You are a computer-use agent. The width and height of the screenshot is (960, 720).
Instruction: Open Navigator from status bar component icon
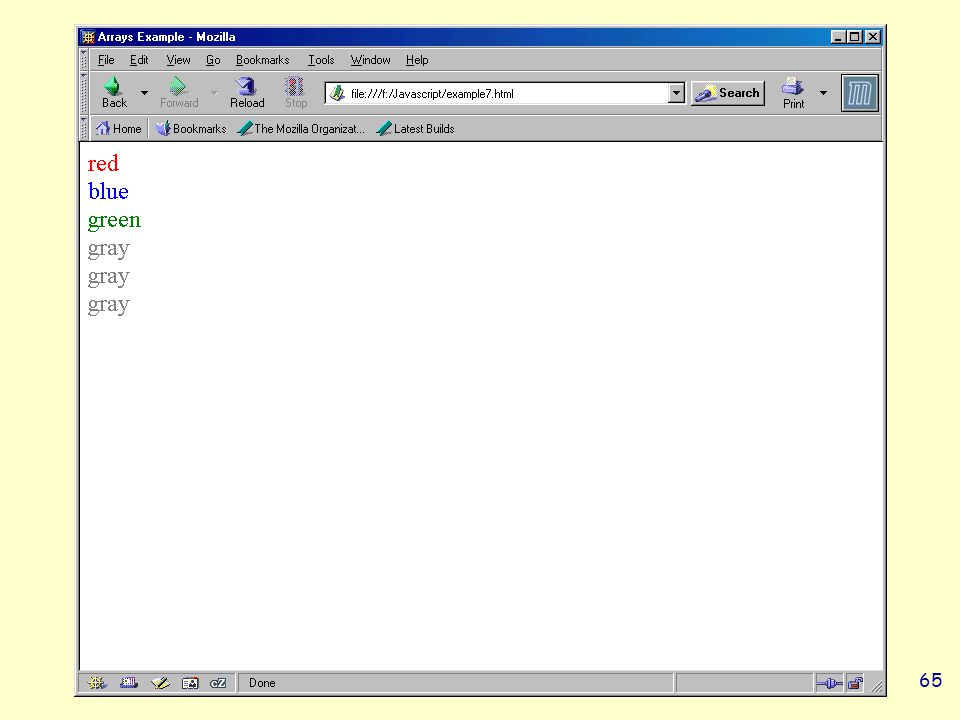(96, 683)
